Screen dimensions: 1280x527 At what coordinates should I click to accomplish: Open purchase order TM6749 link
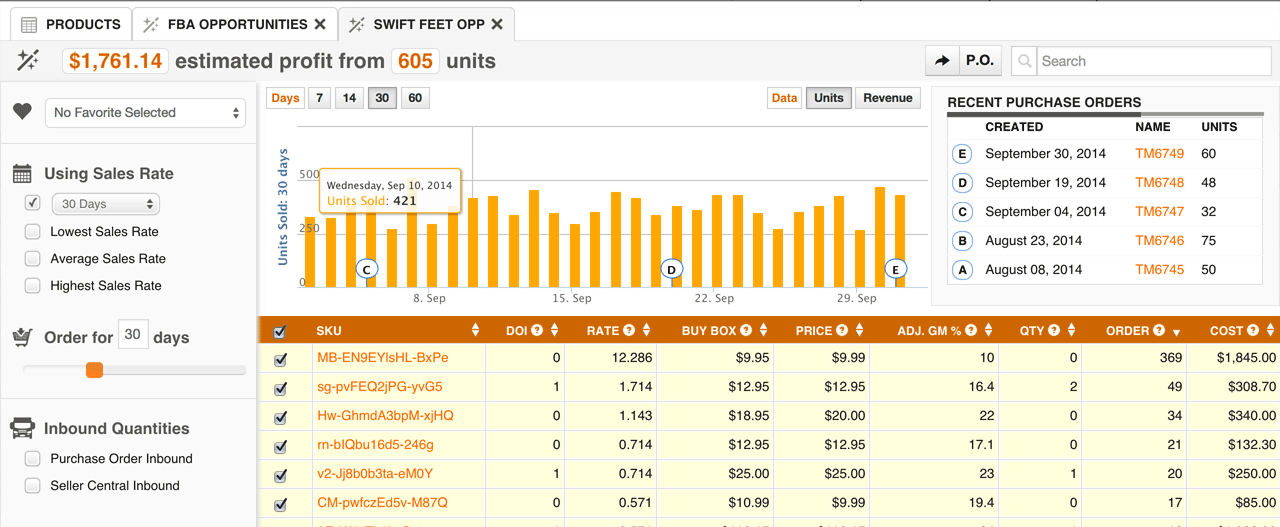click(x=1159, y=154)
